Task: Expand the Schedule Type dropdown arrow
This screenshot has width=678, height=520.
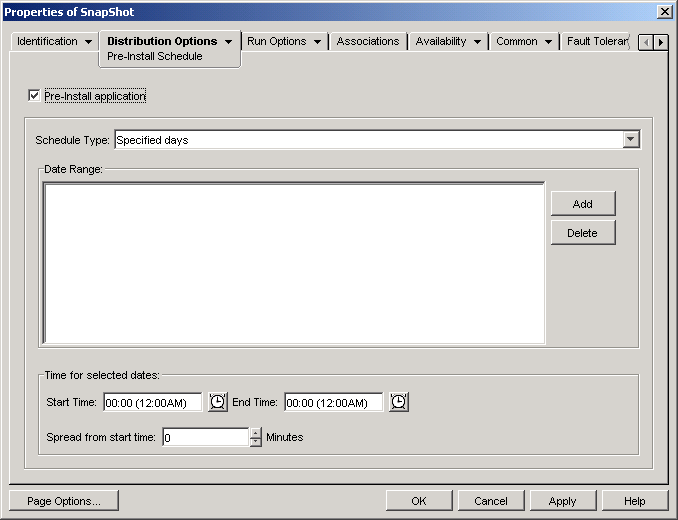Action: pyautogui.click(x=630, y=139)
